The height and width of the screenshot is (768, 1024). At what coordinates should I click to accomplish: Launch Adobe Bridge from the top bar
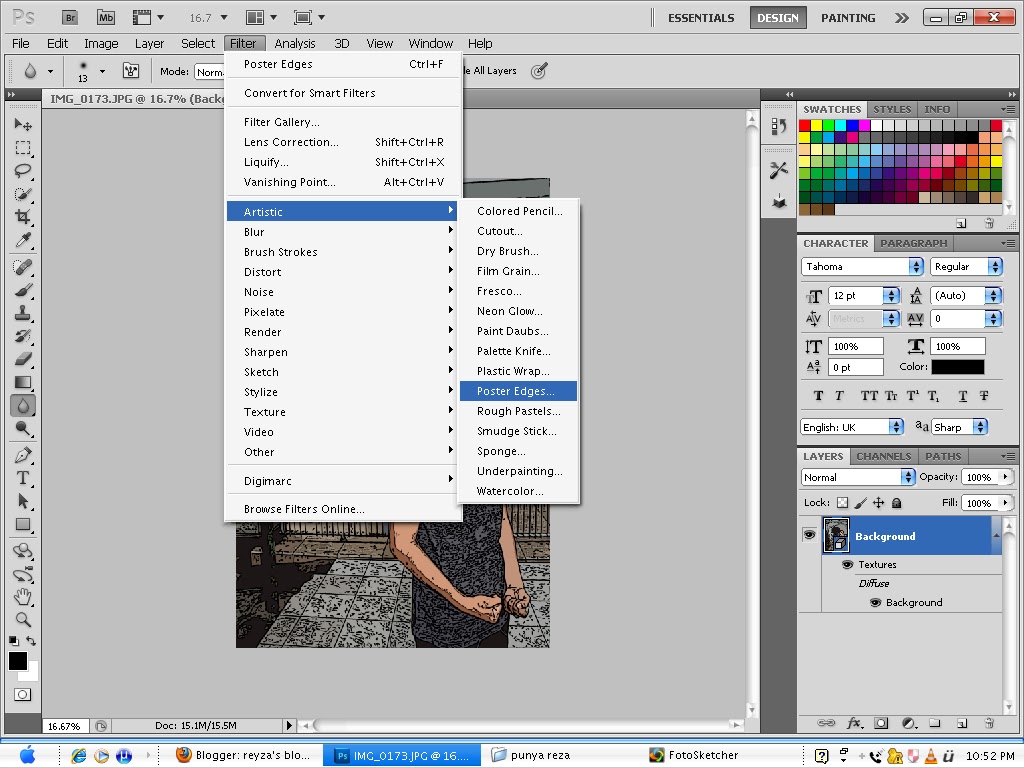click(x=71, y=18)
